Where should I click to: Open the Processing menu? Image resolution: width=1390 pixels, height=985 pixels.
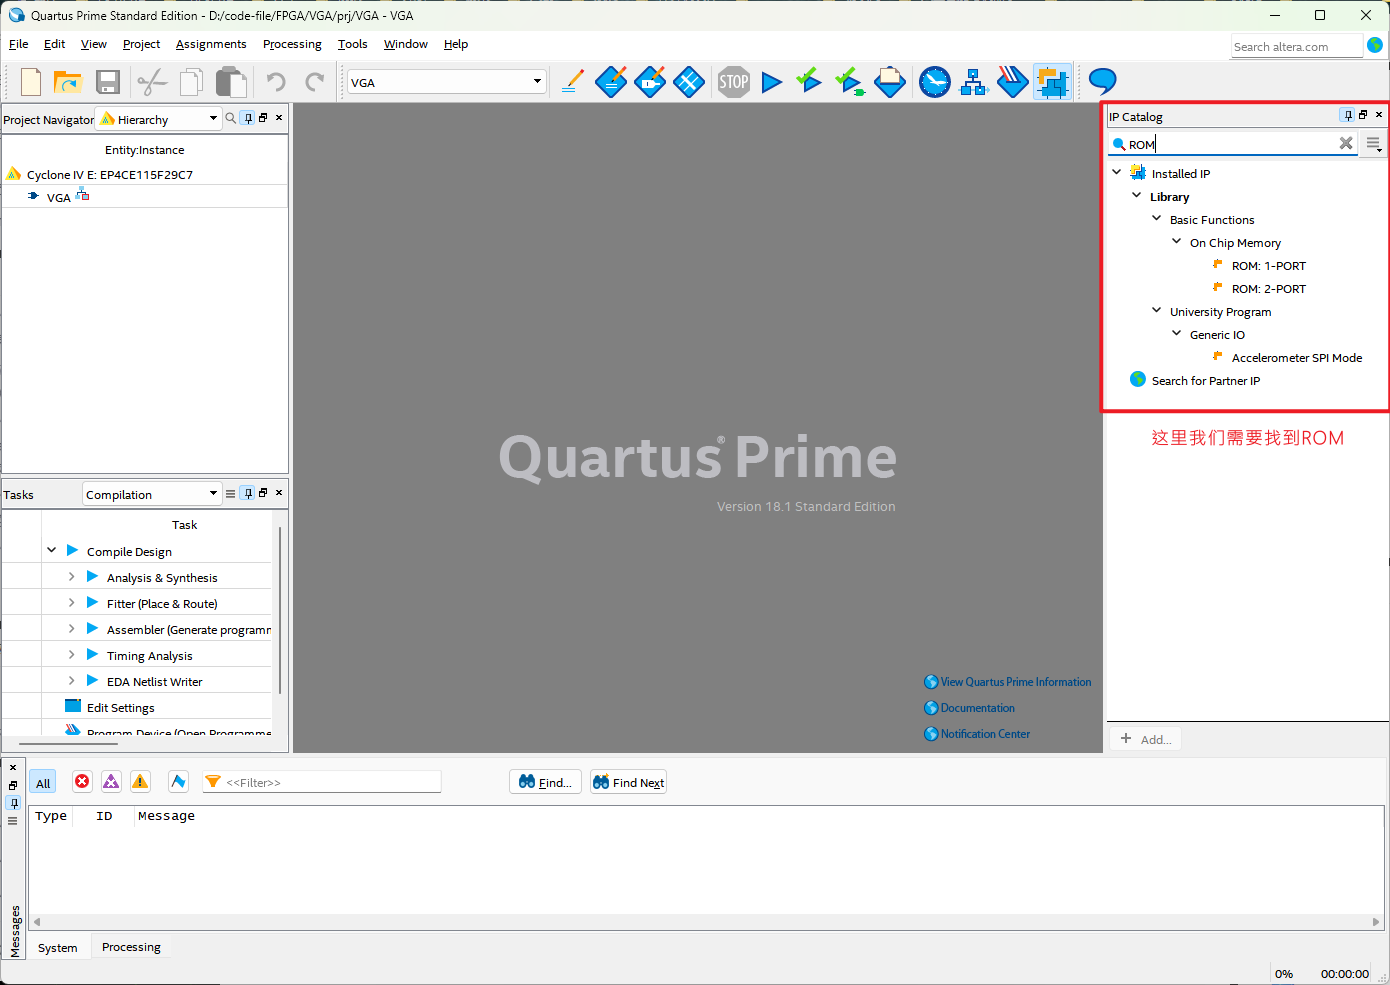click(292, 44)
